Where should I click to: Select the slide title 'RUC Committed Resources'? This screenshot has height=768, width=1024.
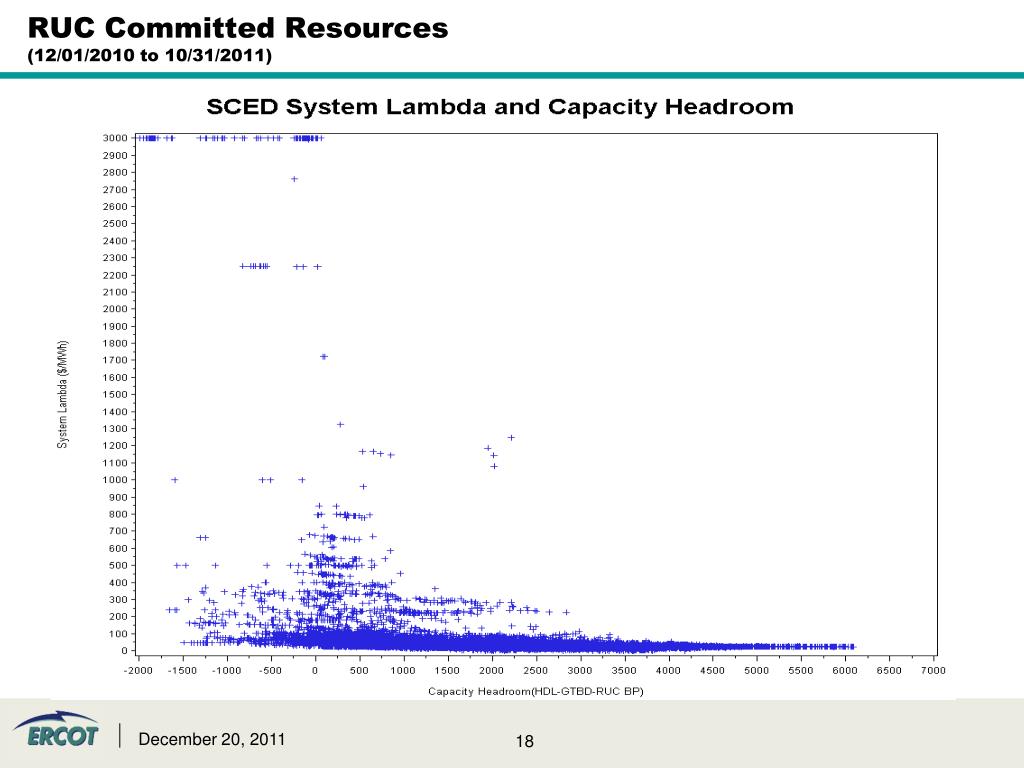(238, 28)
